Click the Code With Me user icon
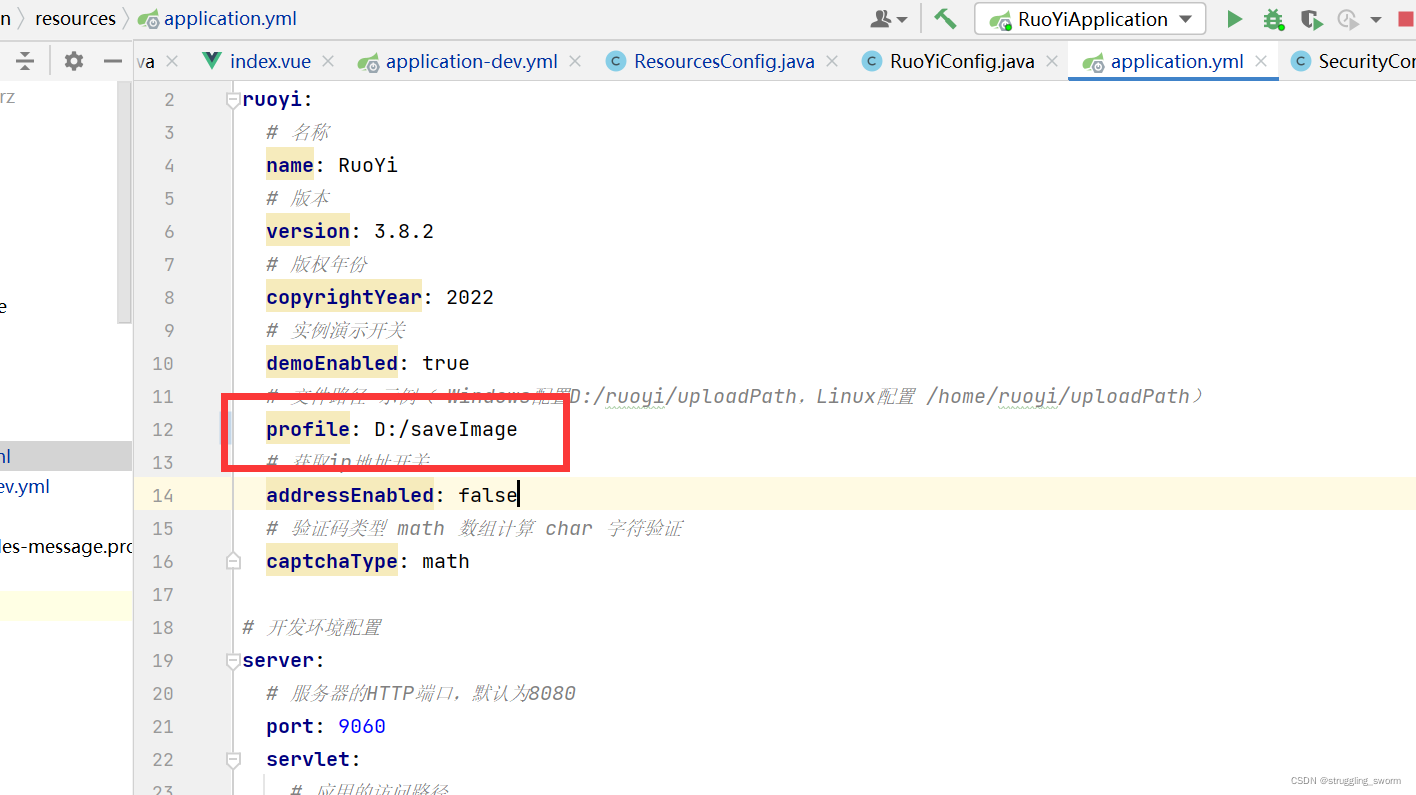1416x795 pixels. 881,19
